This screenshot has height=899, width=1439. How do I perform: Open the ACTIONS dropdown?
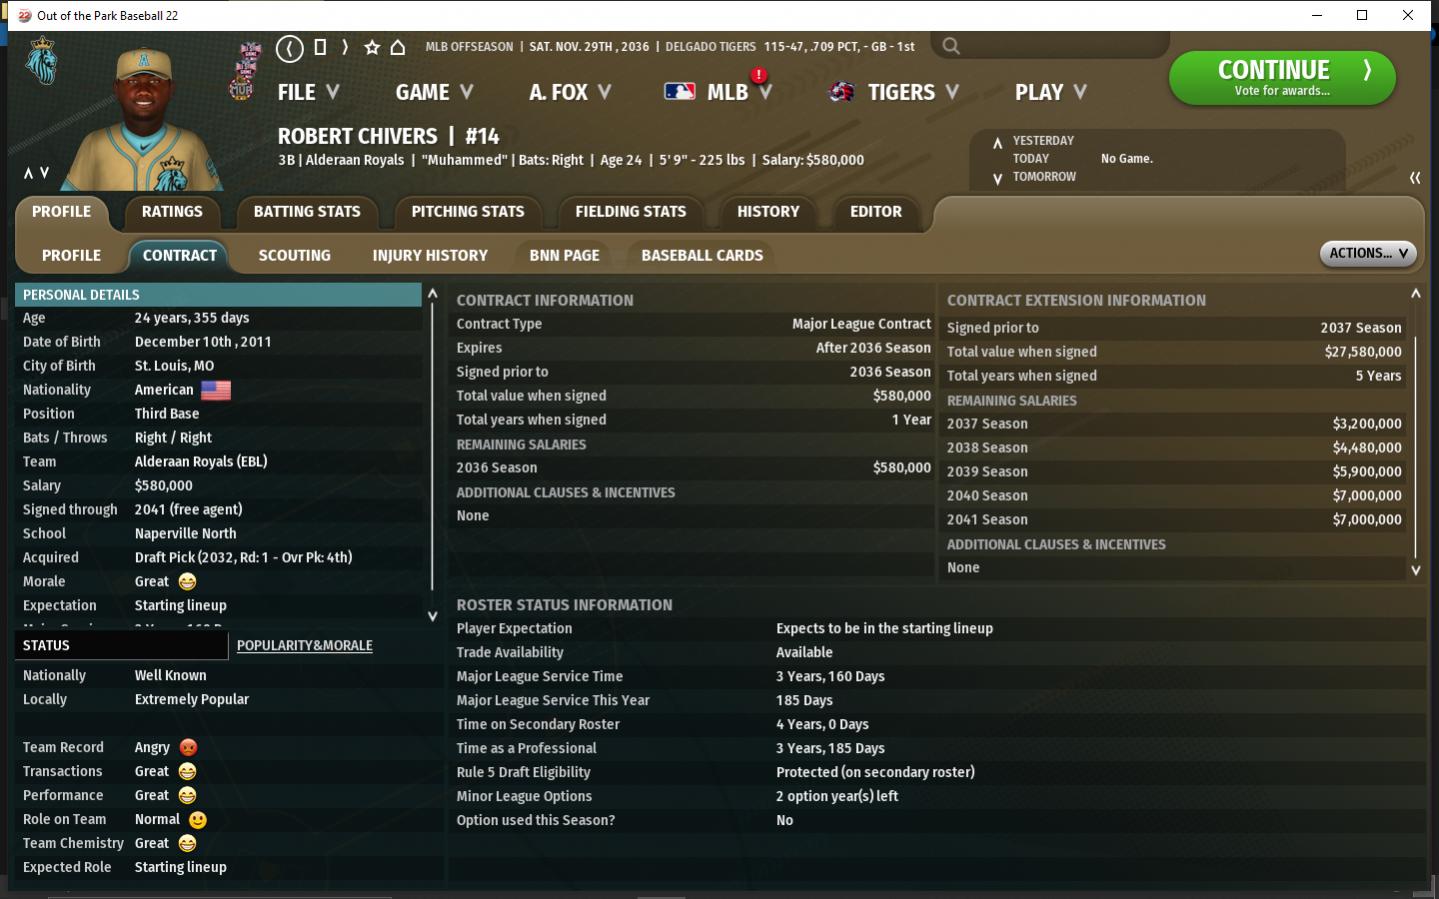(x=1367, y=254)
